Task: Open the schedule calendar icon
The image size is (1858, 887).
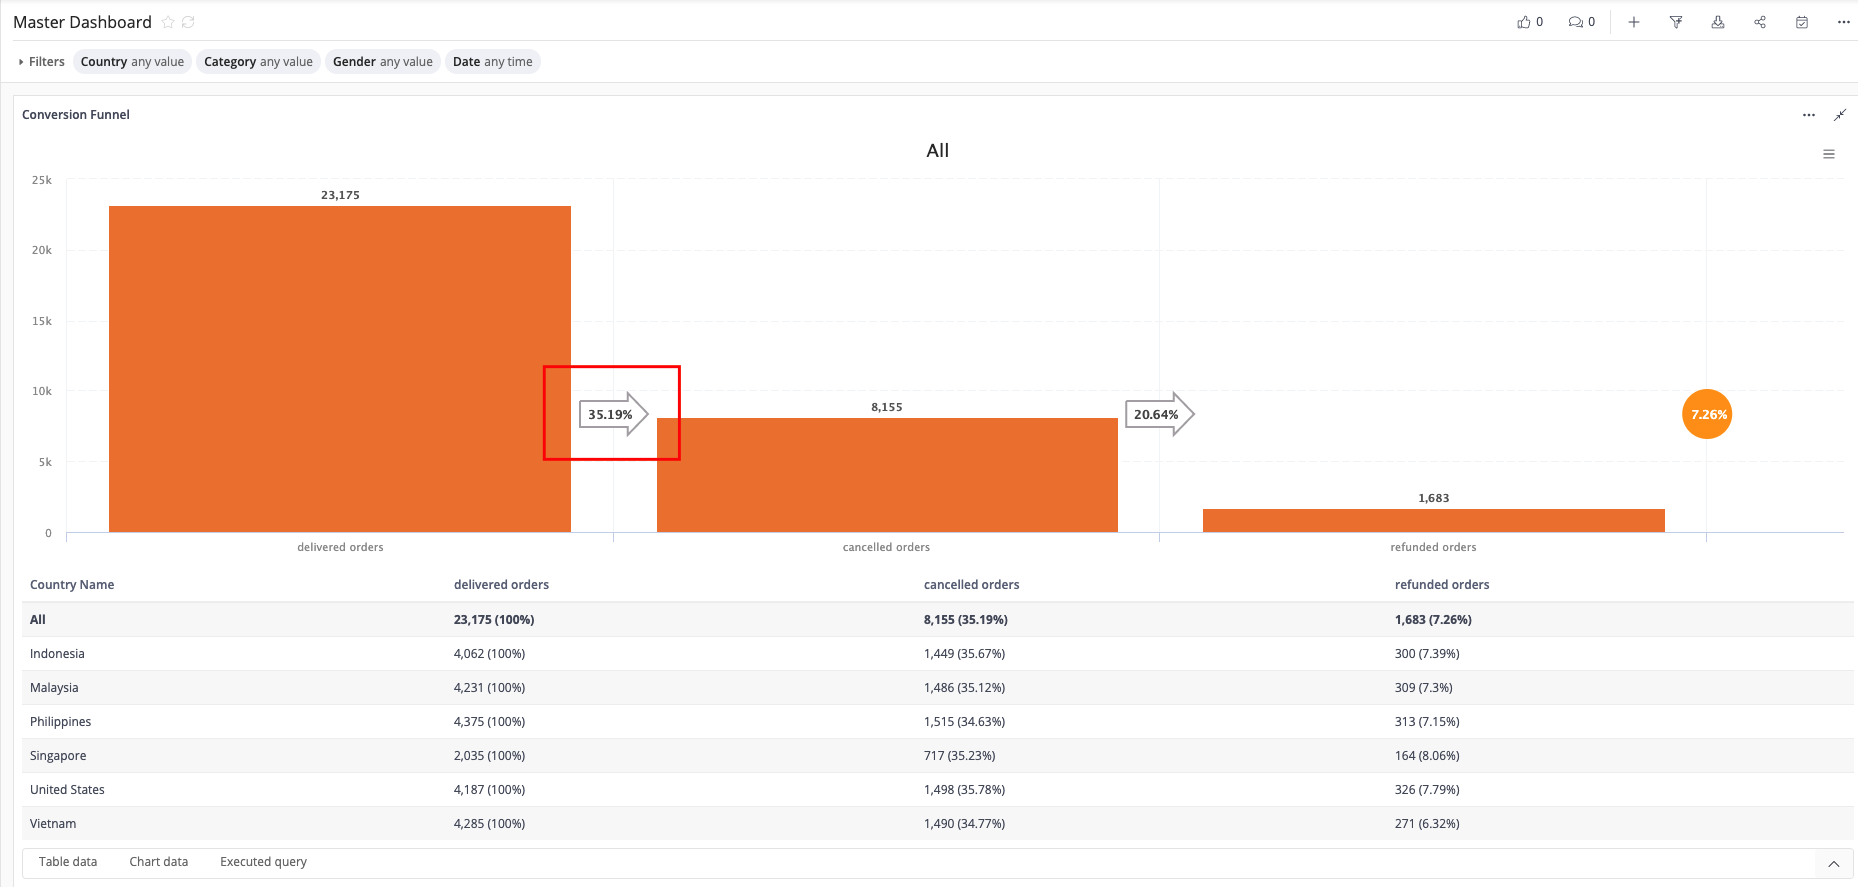Action: (1802, 22)
